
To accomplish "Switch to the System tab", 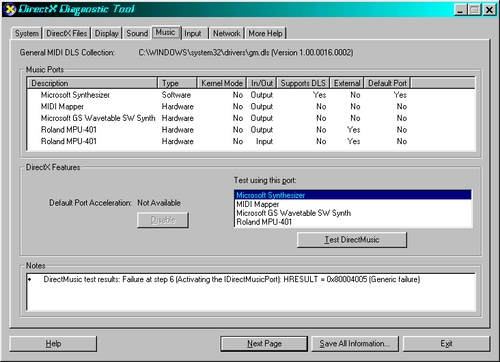I will (x=26, y=33).
